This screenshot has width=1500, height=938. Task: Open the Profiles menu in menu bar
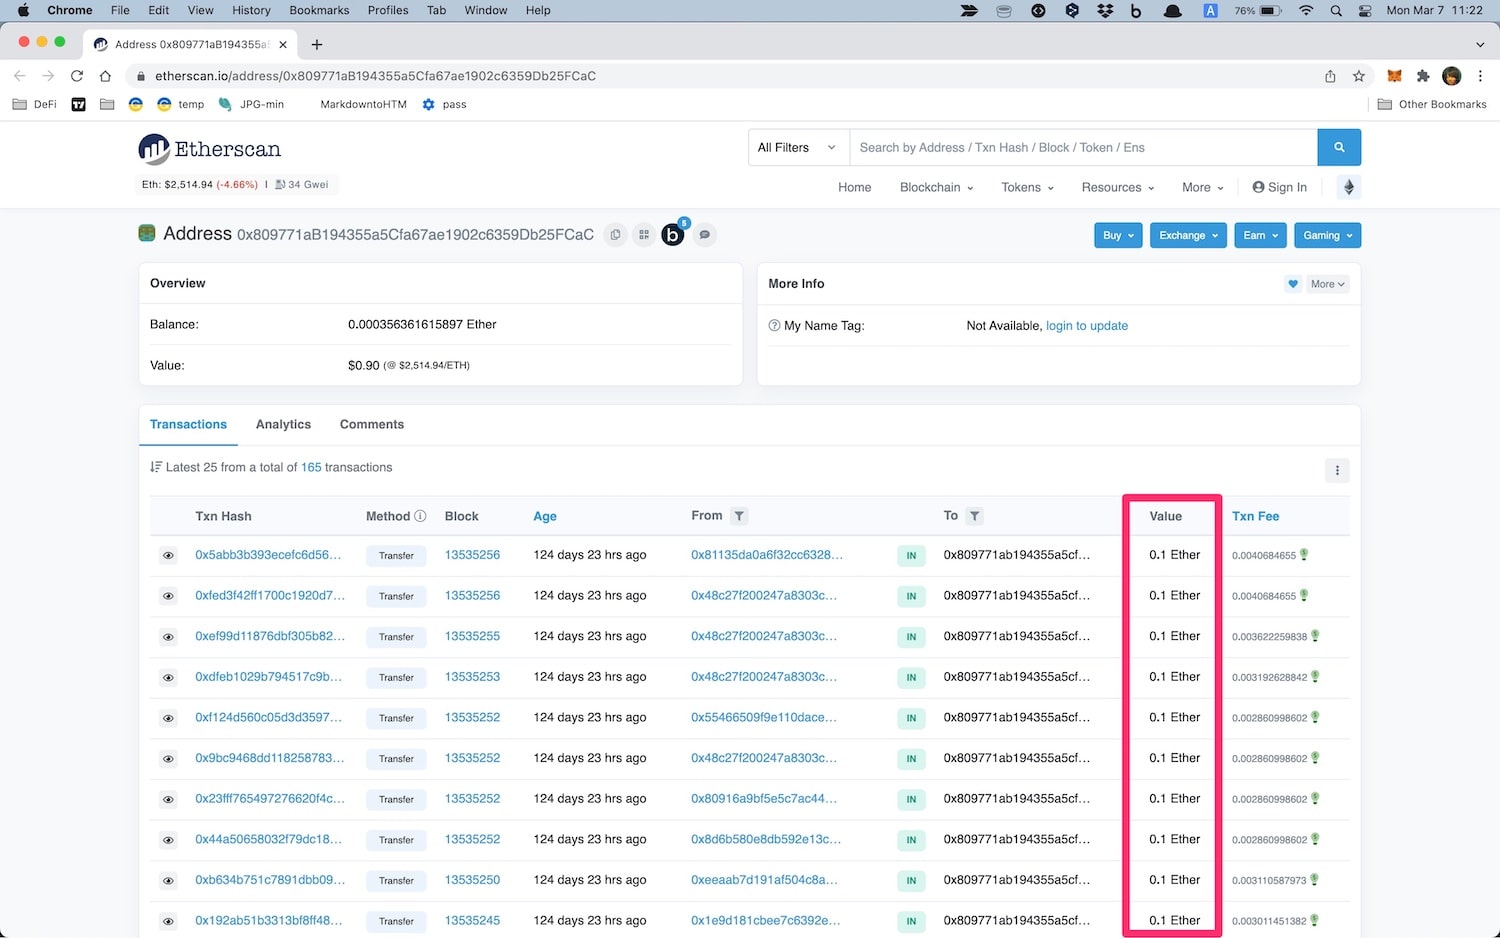click(388, 10)
